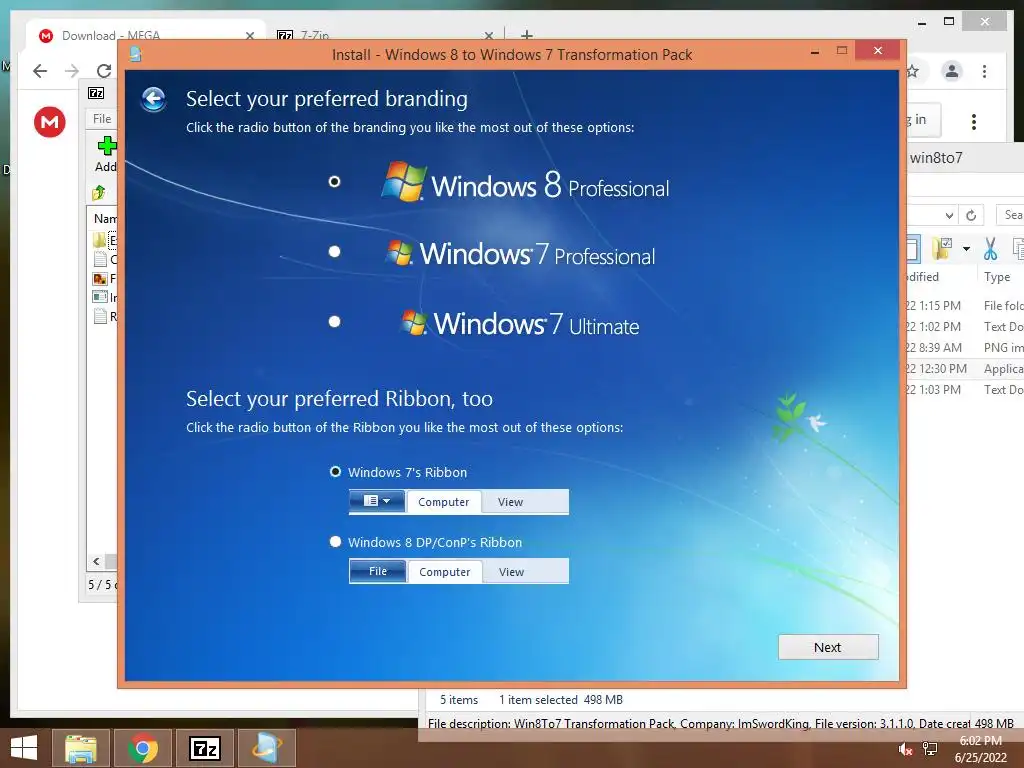
Task: Click File tab in Windows 8 ribbon preview
Action: coord(377,571)
